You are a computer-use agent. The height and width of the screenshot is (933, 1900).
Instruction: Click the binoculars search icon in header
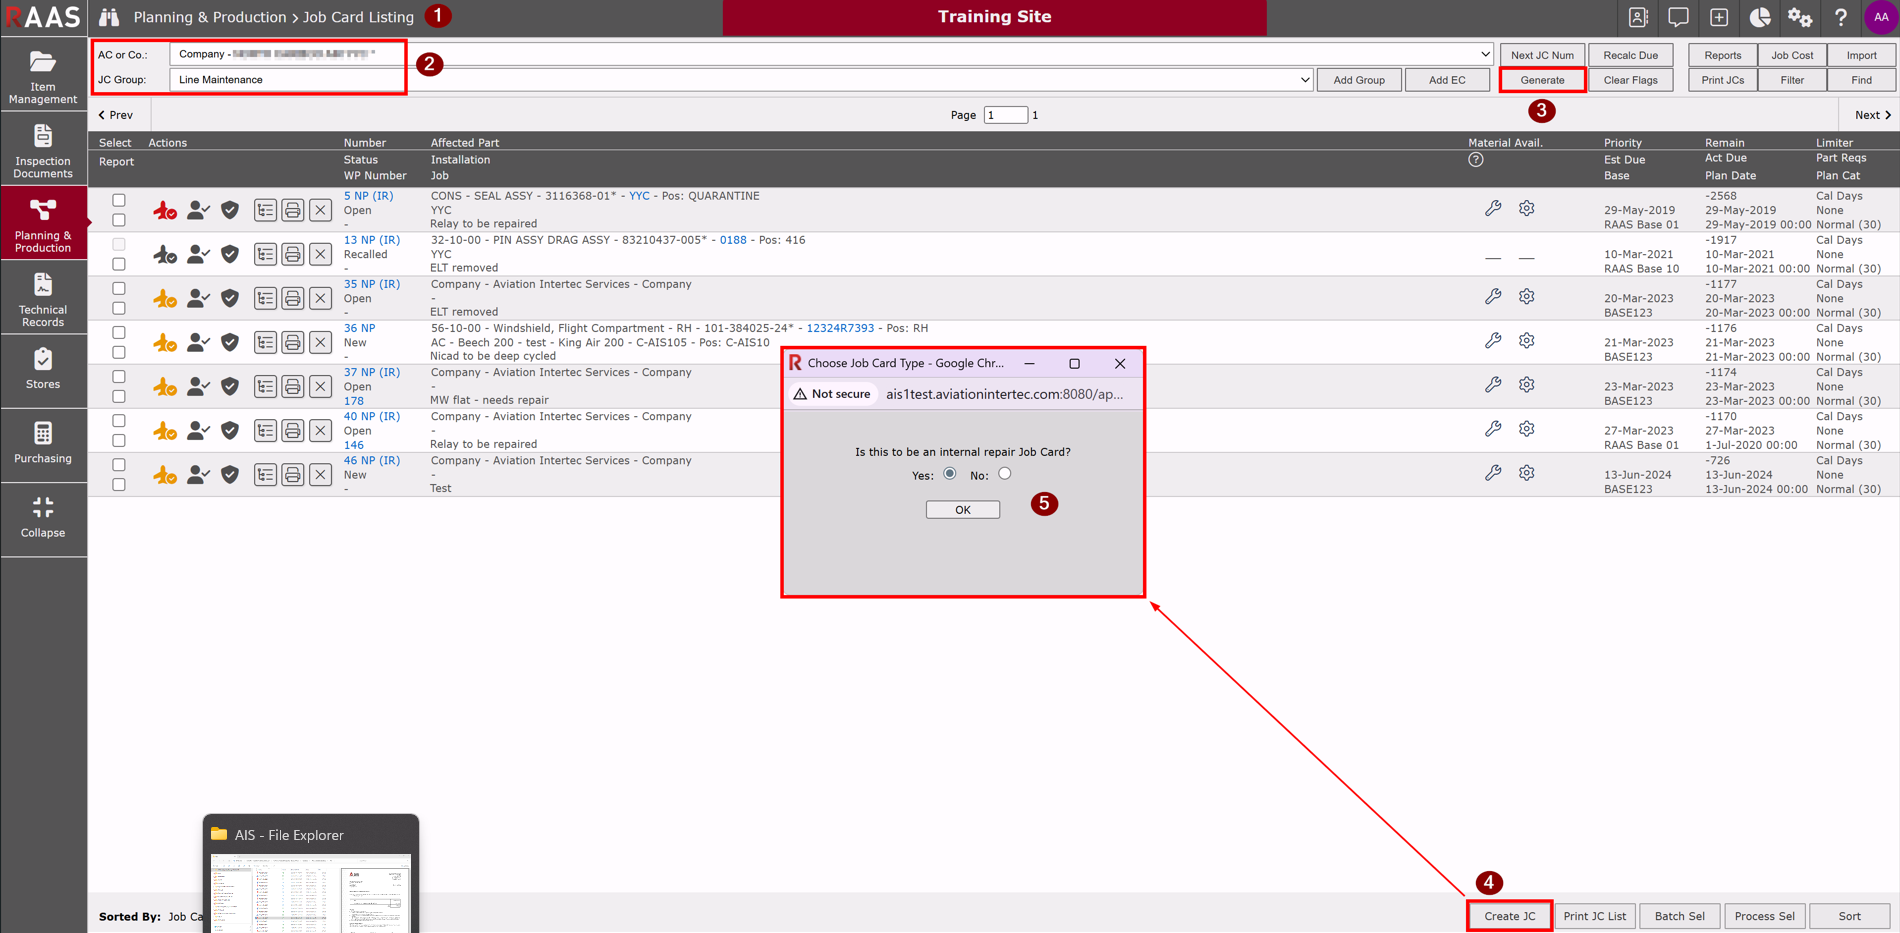coord(109,17)
